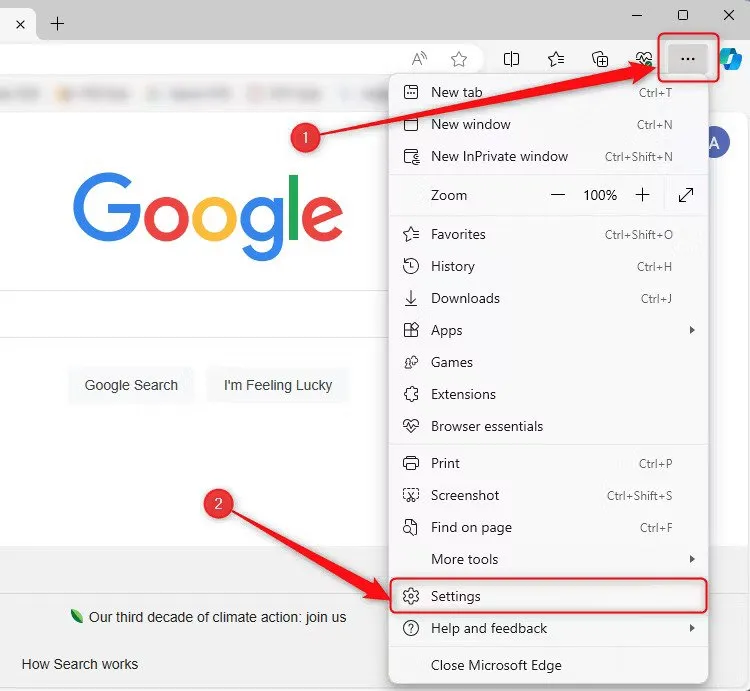Expand the More tools submenu
The height and width of the screenshot is (691, 750).
click(548, 559)
